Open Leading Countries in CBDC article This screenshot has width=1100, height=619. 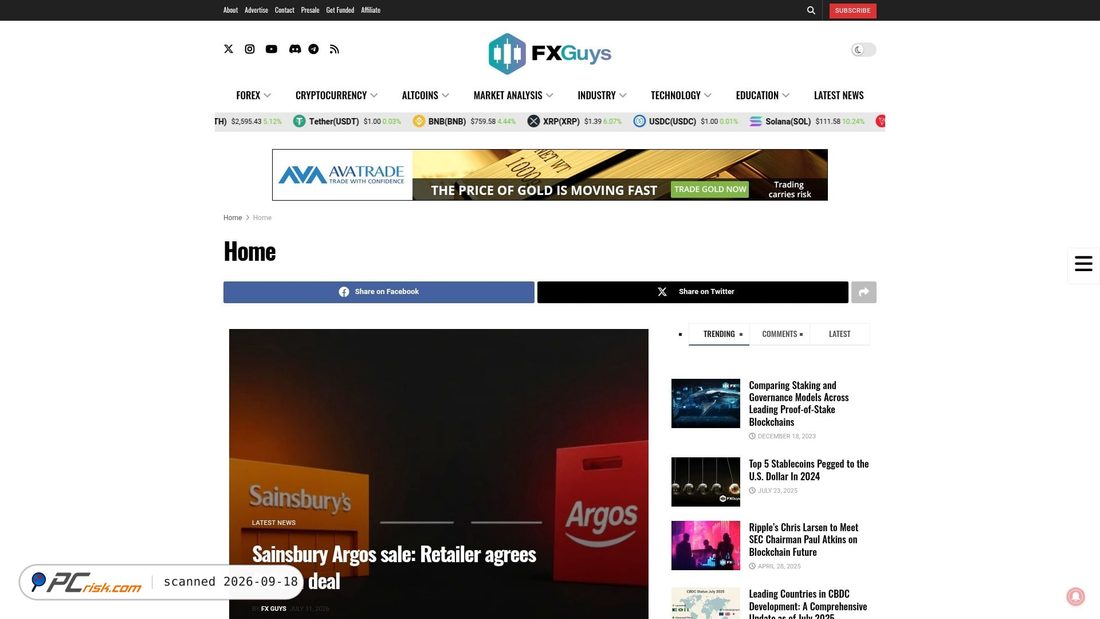pyautogui.click(x=807, y=606)
